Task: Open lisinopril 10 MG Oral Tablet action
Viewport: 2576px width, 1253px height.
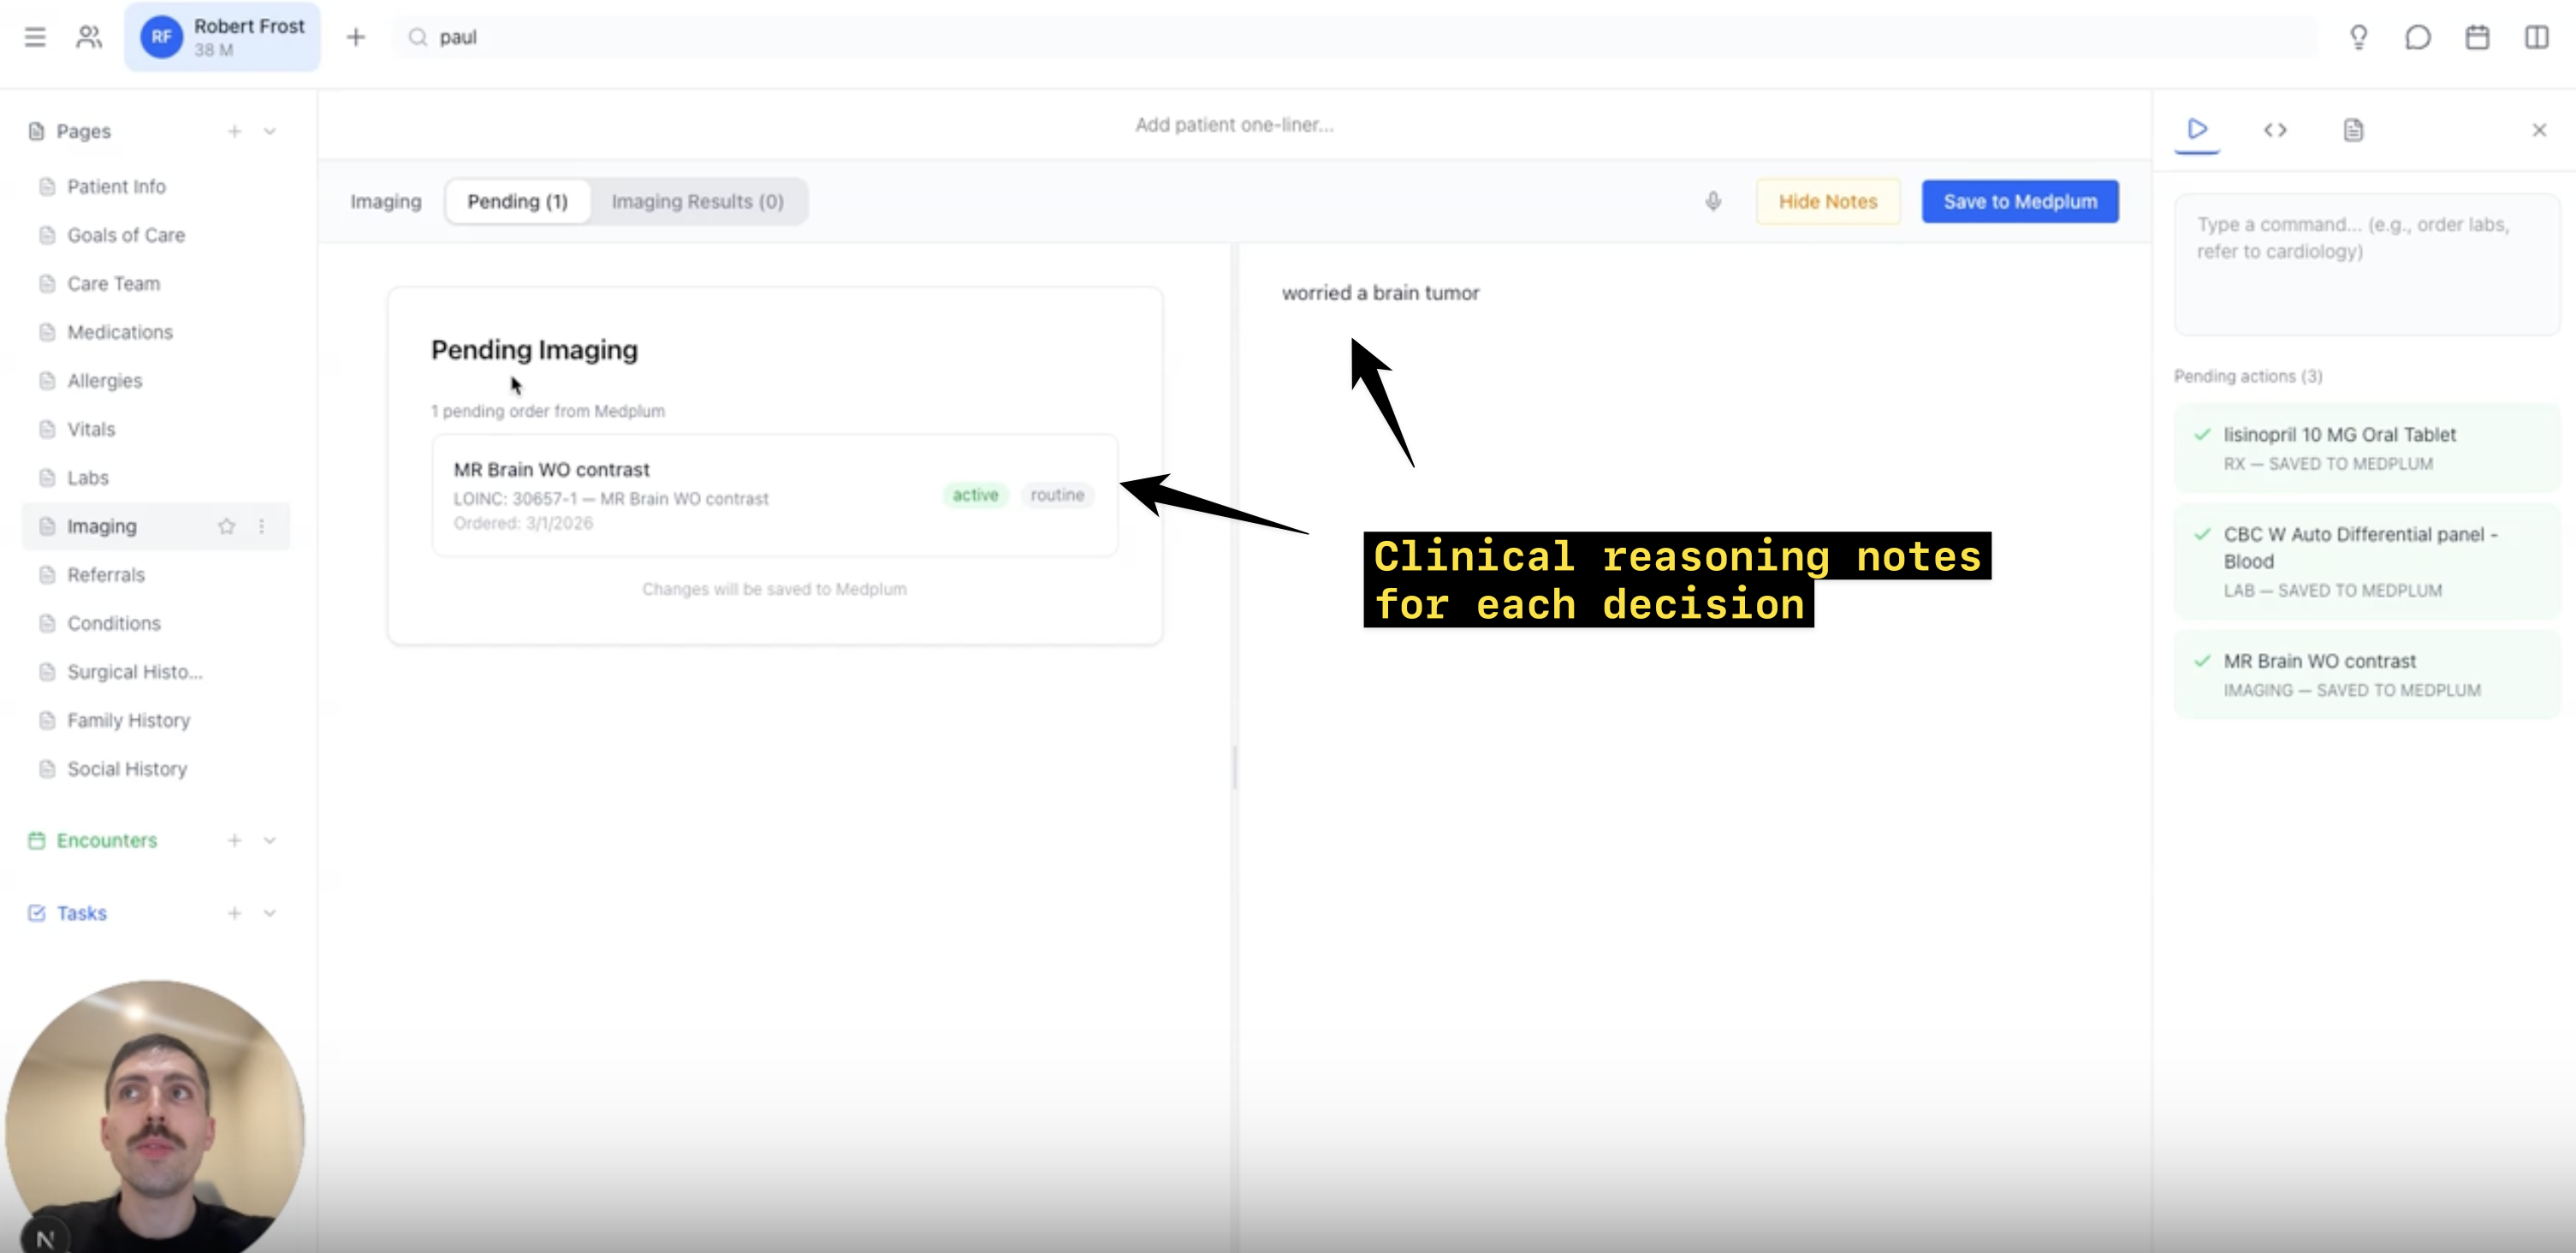Action: [x=2366, y=448]
